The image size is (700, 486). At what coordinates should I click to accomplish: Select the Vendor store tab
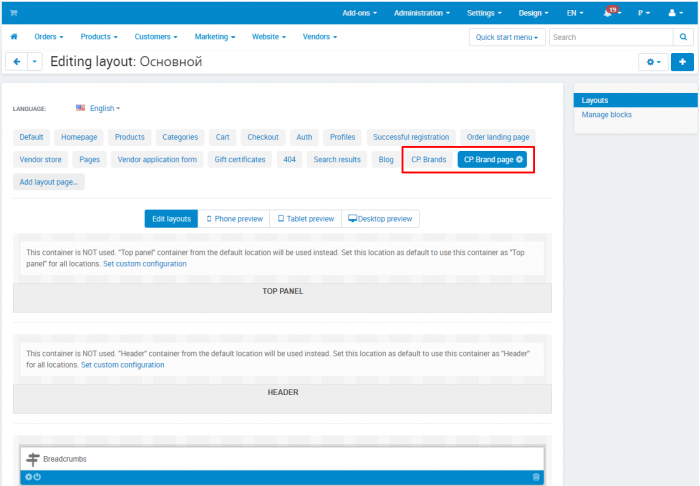click(x=41, y=159)
